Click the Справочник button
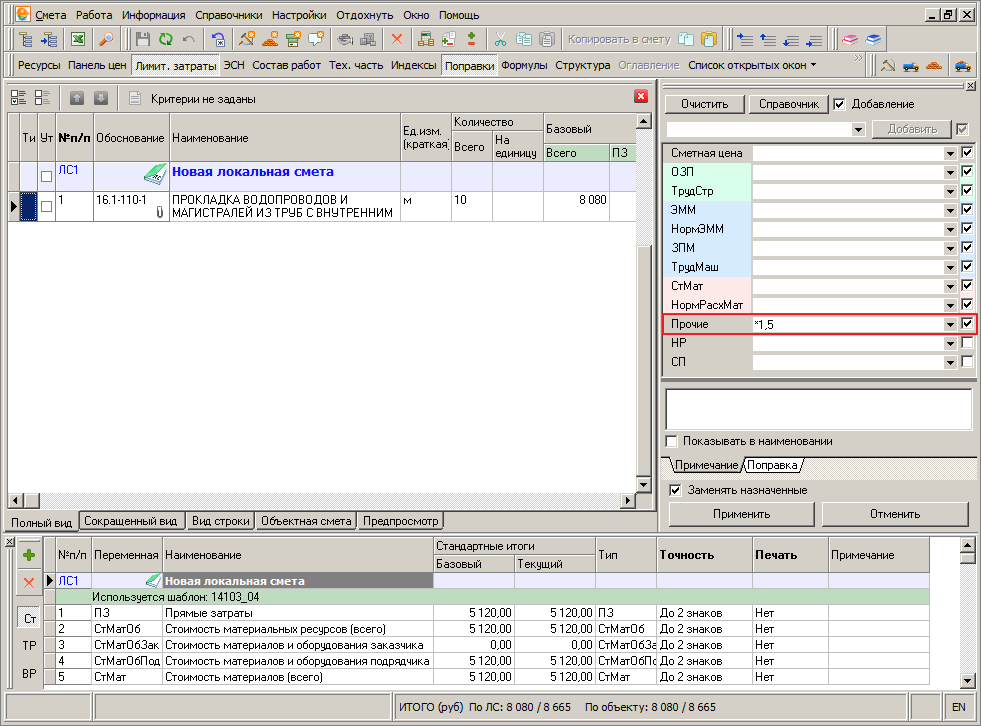The image size is (981, 726). pos(788,105)
